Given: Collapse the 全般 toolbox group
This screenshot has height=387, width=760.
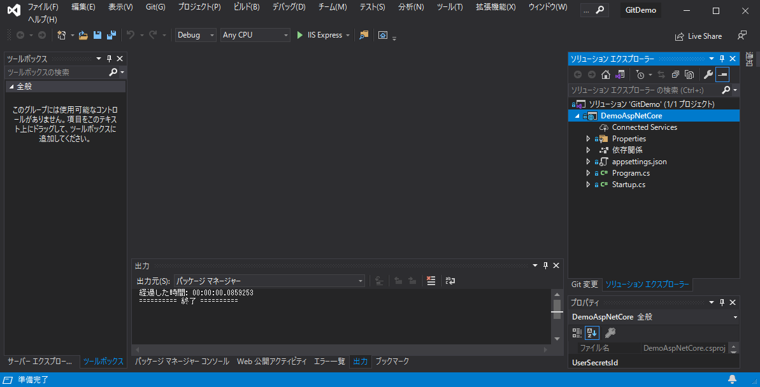Looking at the screenshot, I should point(12,87).
